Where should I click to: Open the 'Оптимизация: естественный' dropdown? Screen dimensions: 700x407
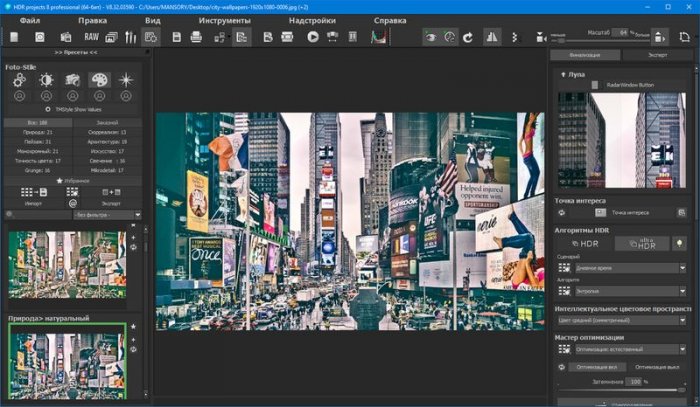[629, 351]
